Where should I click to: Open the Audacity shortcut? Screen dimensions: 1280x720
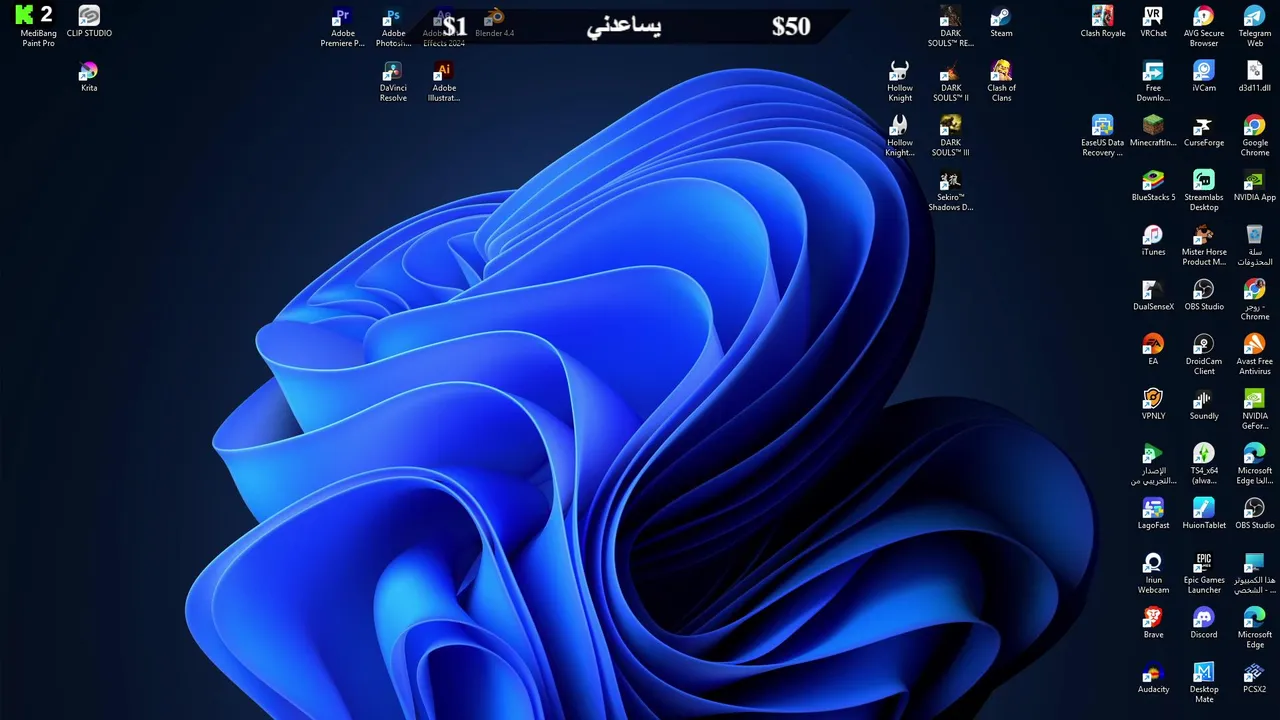[1153, 678]
